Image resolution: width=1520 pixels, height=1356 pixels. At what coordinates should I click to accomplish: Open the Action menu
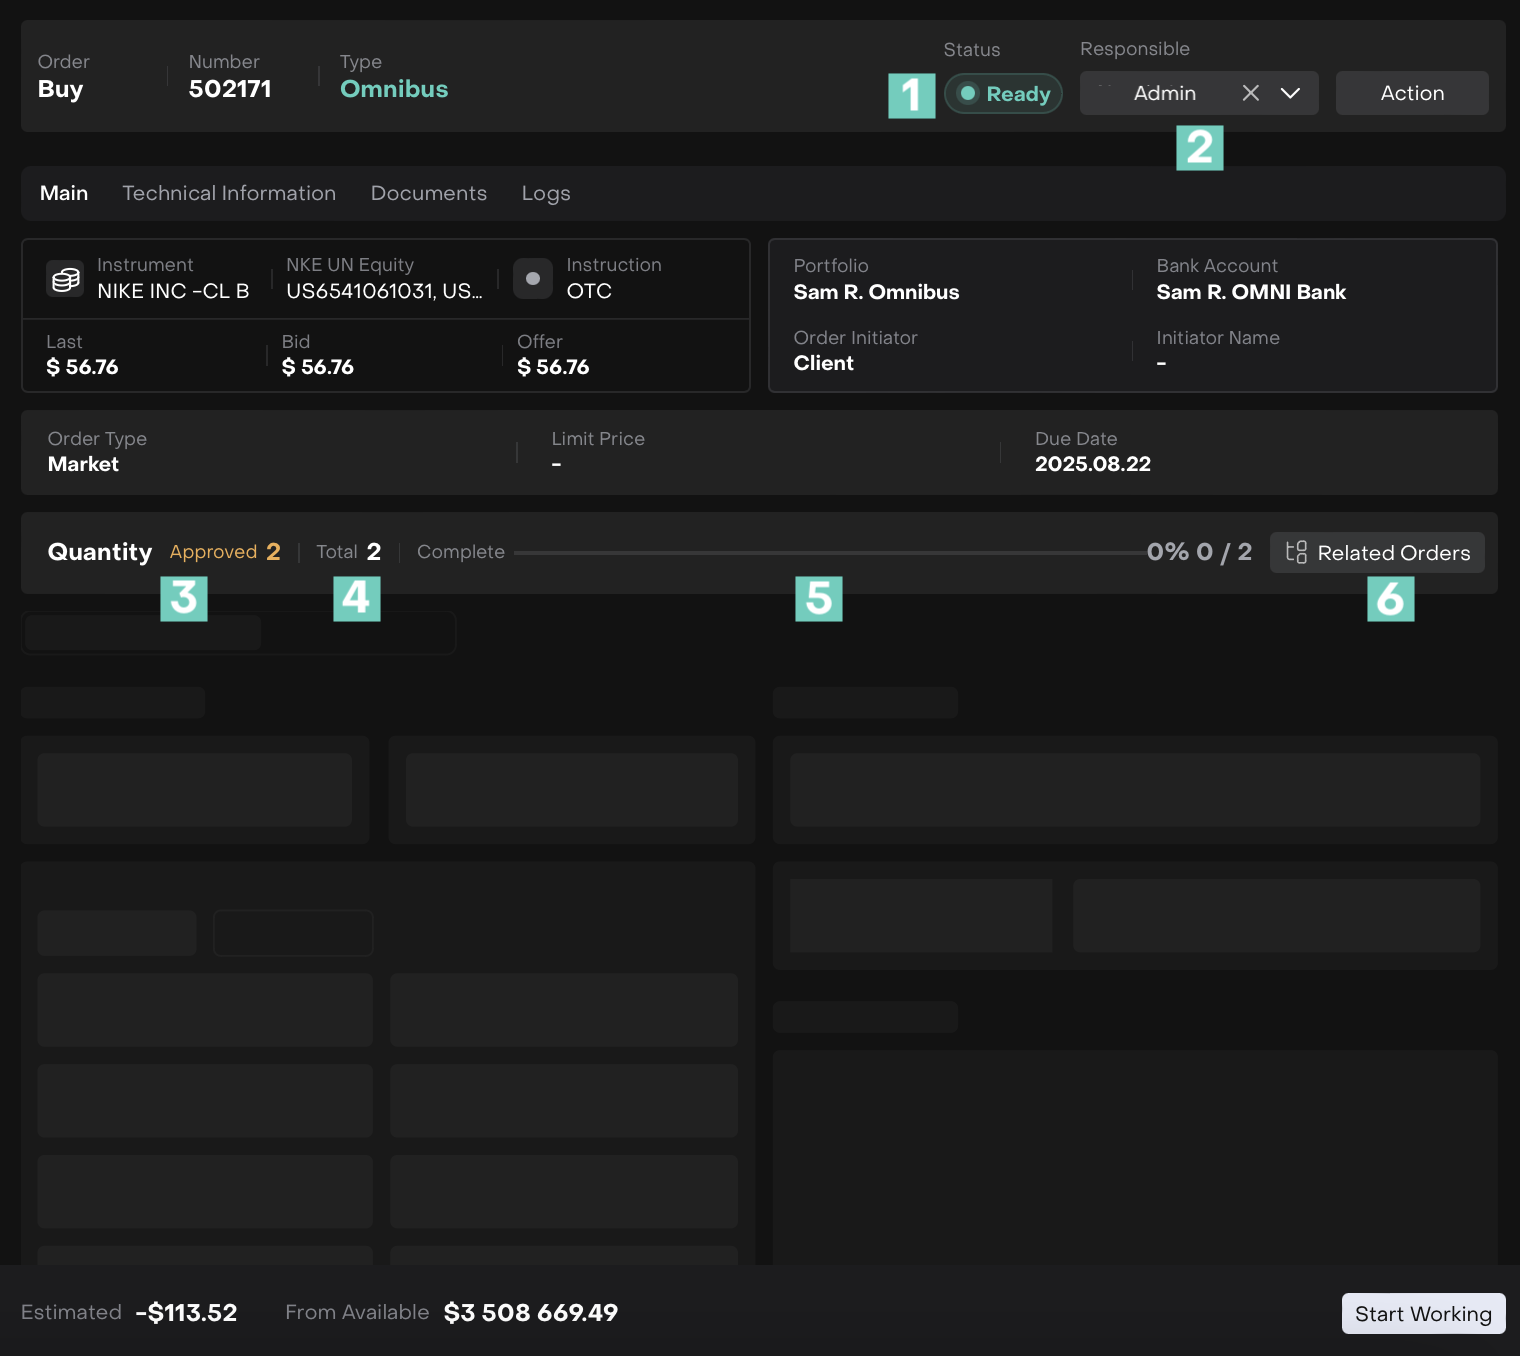[1411, 93]
